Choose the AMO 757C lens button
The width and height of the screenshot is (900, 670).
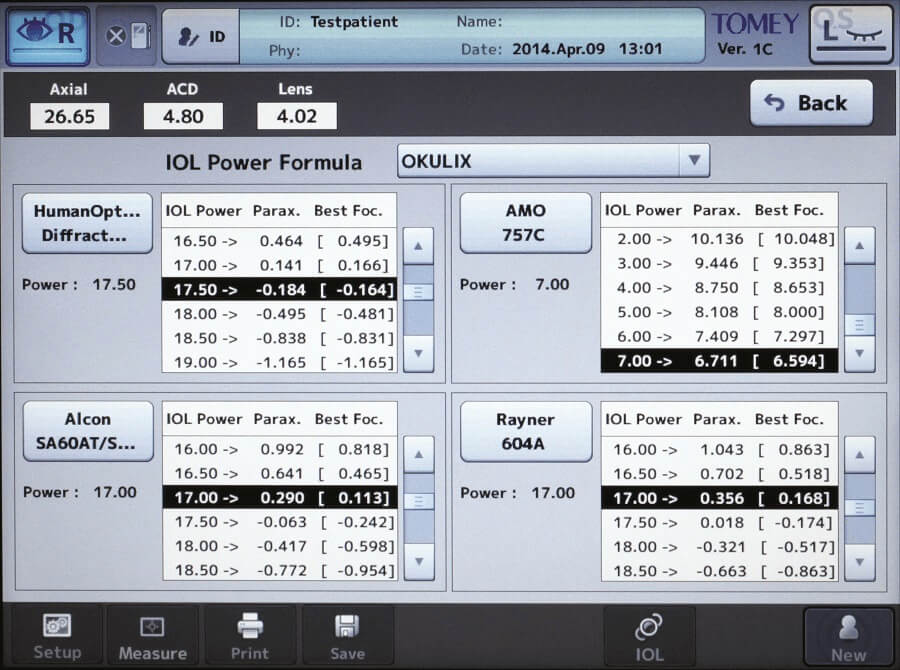pyautogui.click(x=525, y=223)
